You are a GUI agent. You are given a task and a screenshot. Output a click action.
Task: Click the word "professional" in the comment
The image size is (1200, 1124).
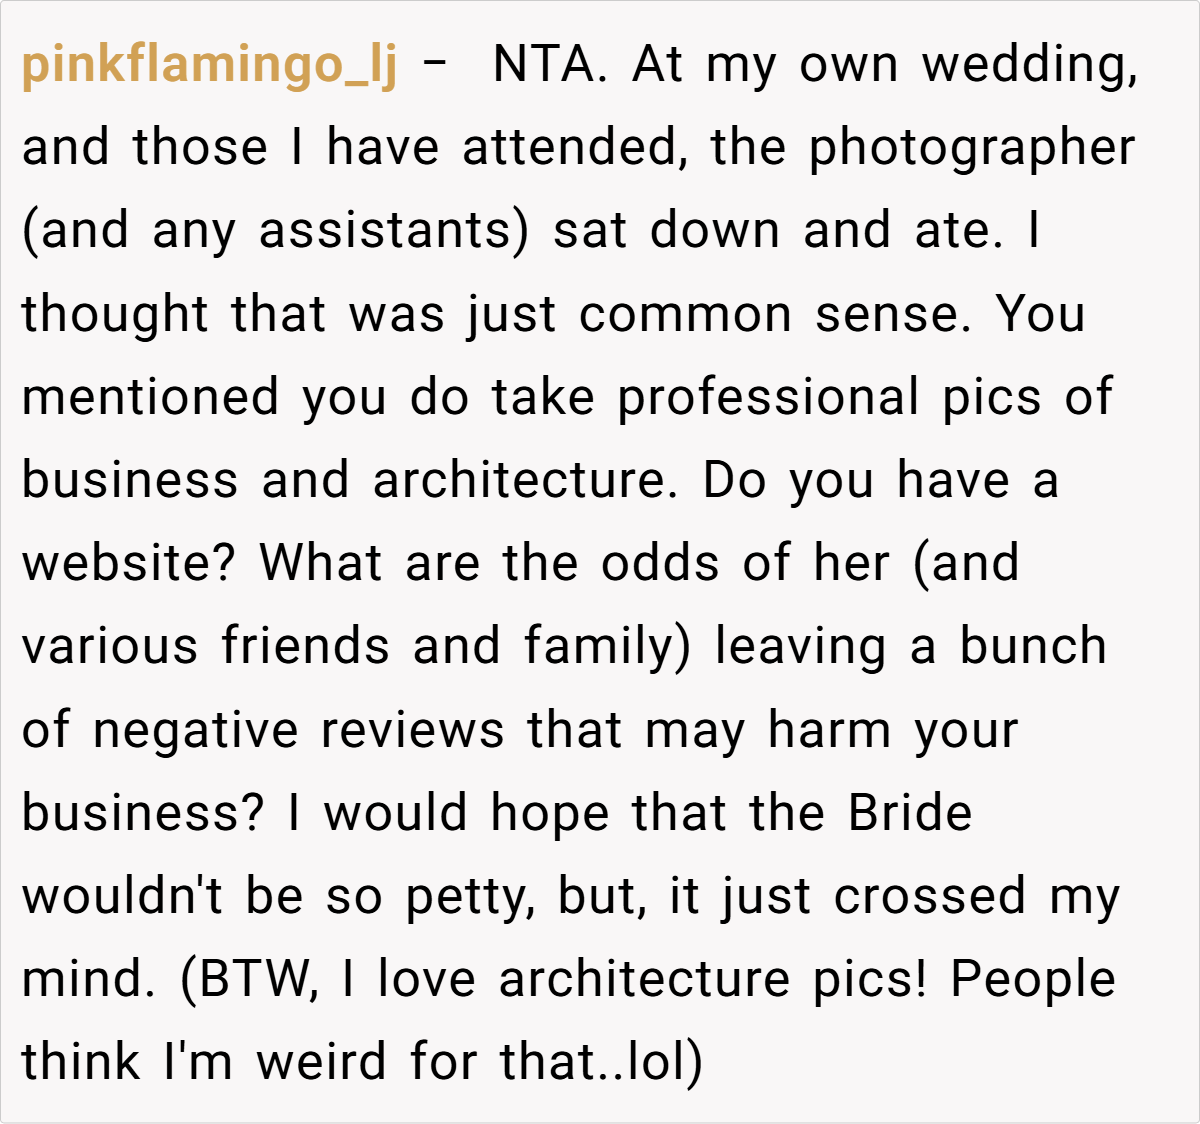(767, 397)
